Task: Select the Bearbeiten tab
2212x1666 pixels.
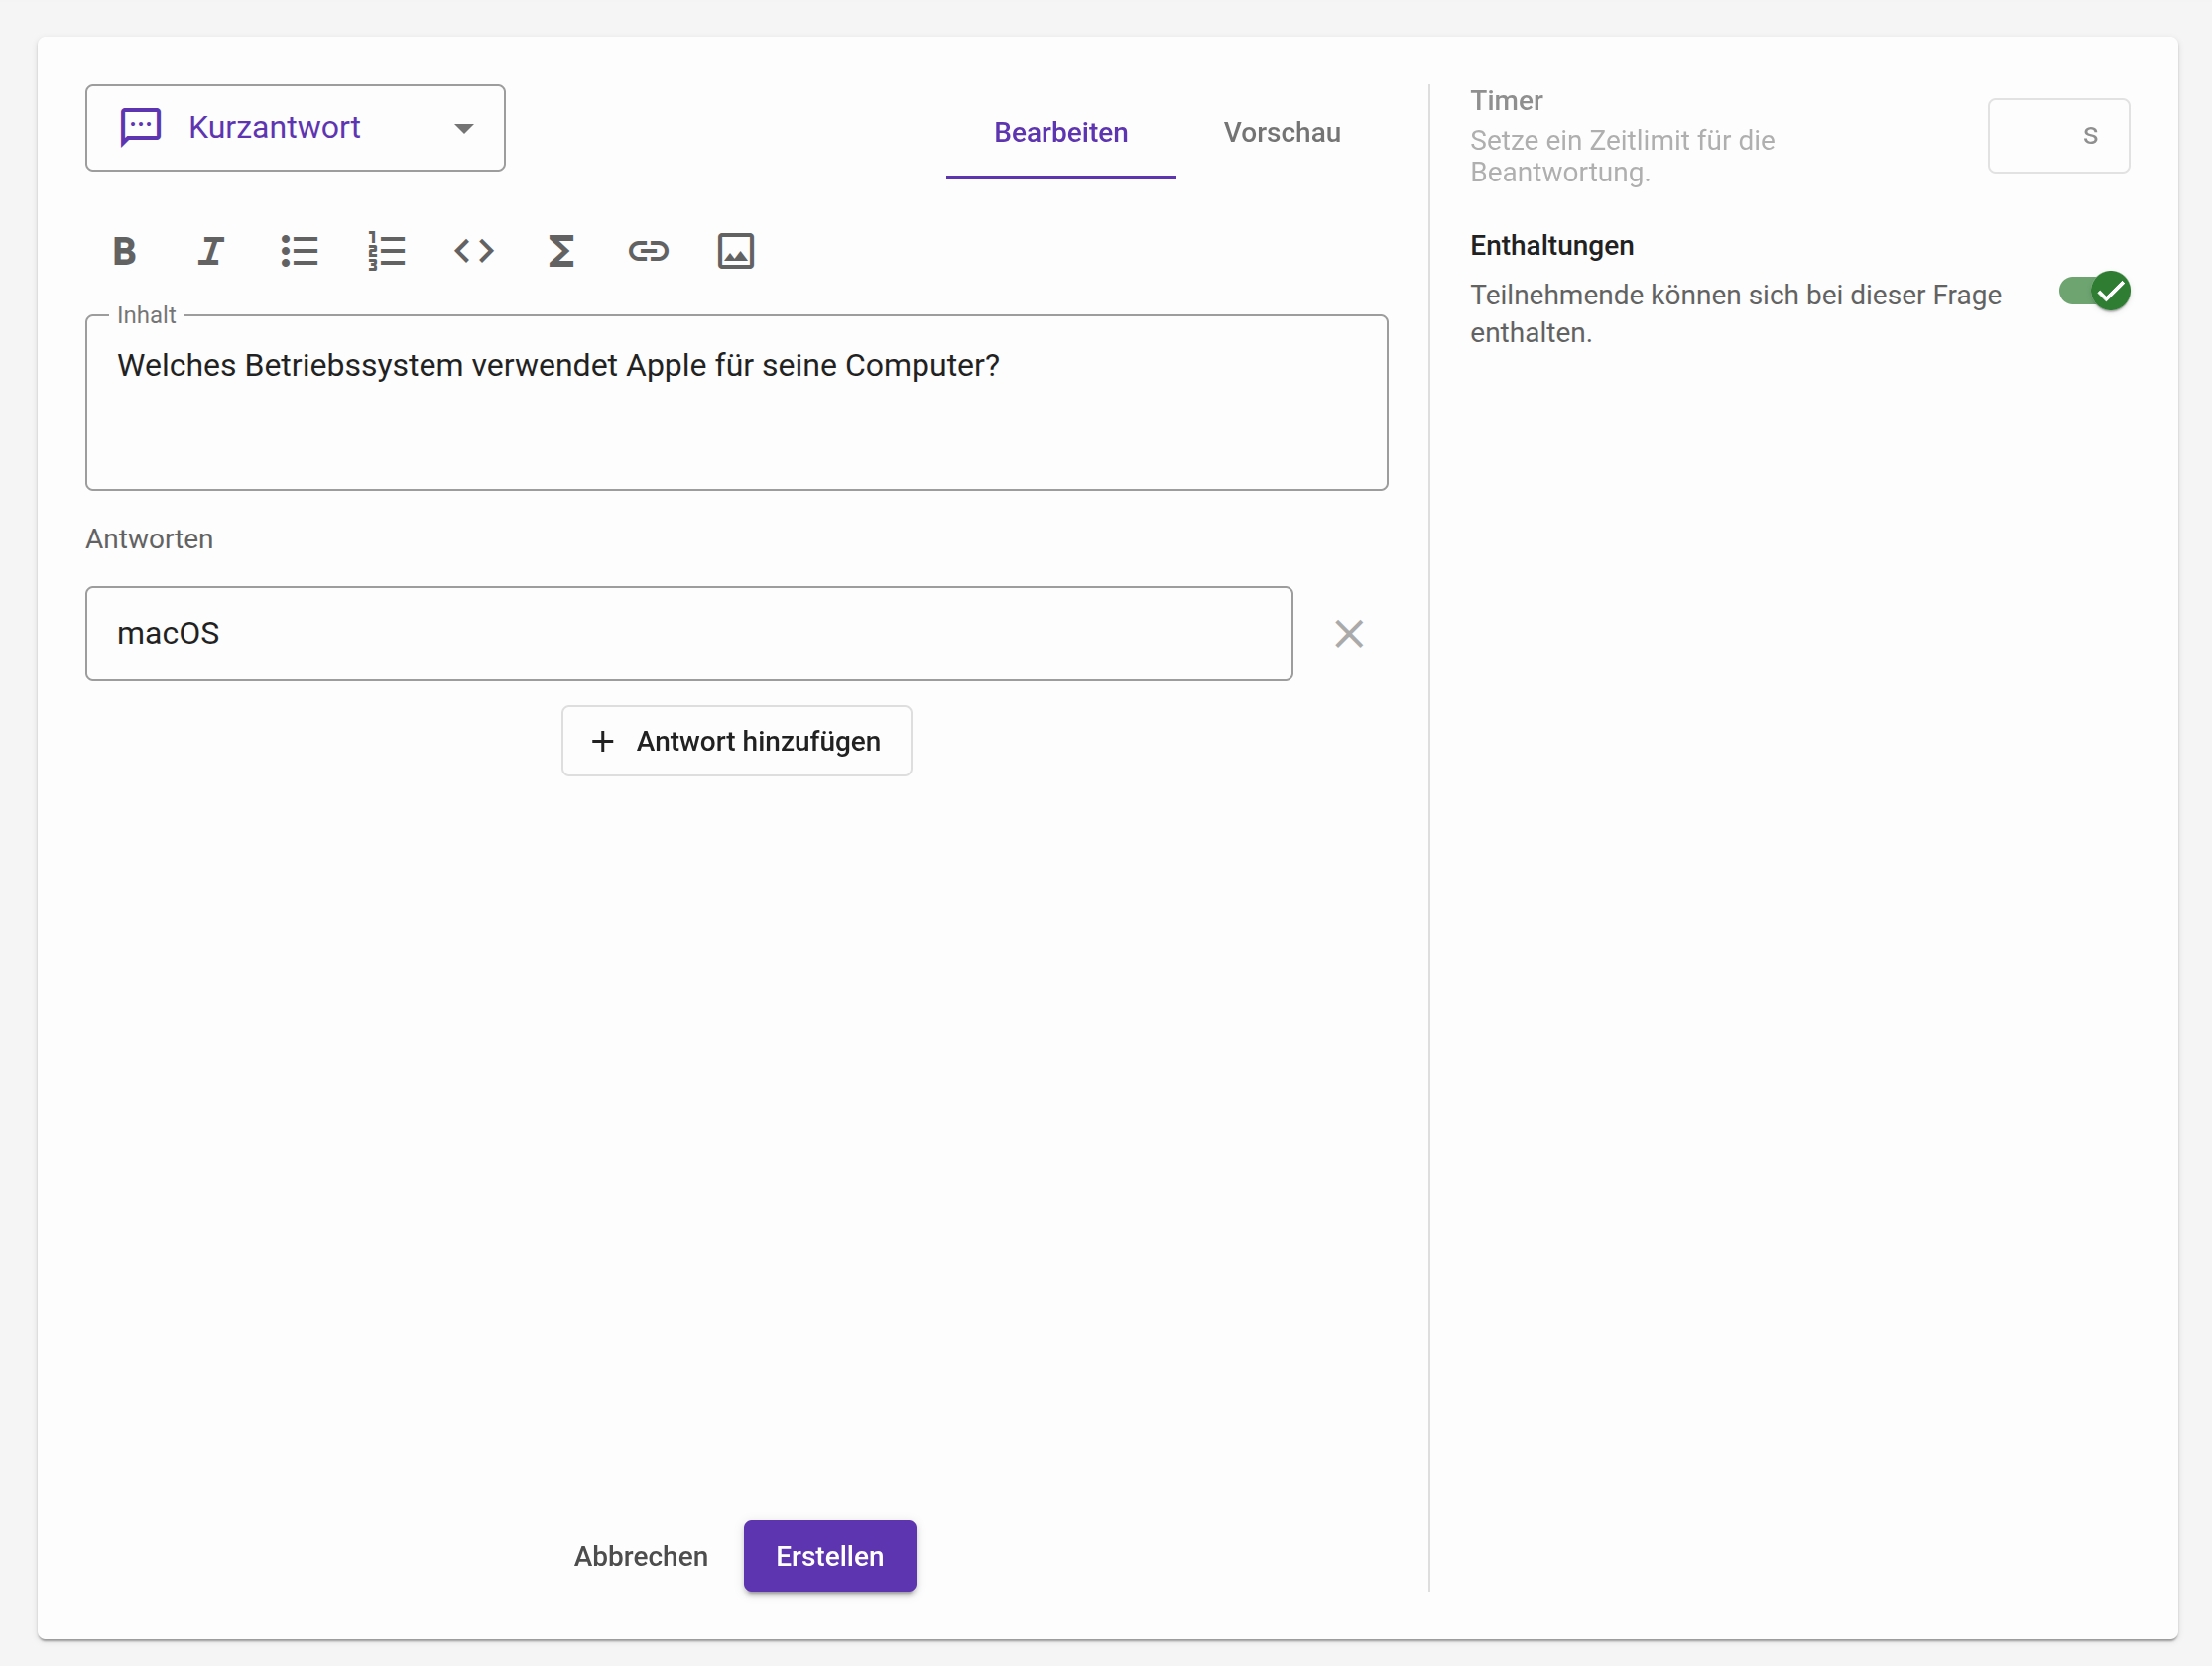Action: pyautogui.click(x=1060, y=133)
